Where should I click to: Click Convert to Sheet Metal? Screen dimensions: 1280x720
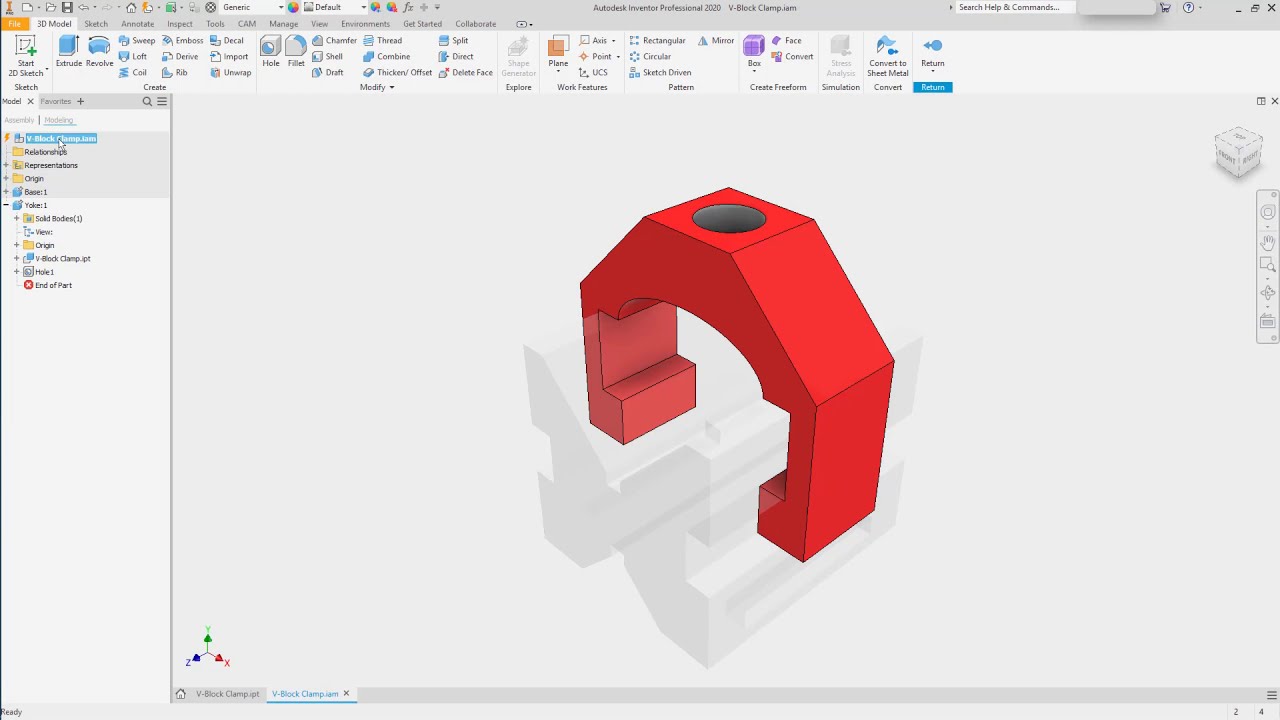click(888, 56)
